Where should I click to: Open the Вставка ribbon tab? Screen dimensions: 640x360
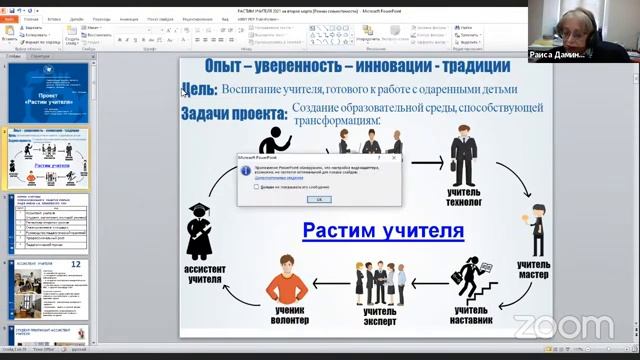point(54,19)
